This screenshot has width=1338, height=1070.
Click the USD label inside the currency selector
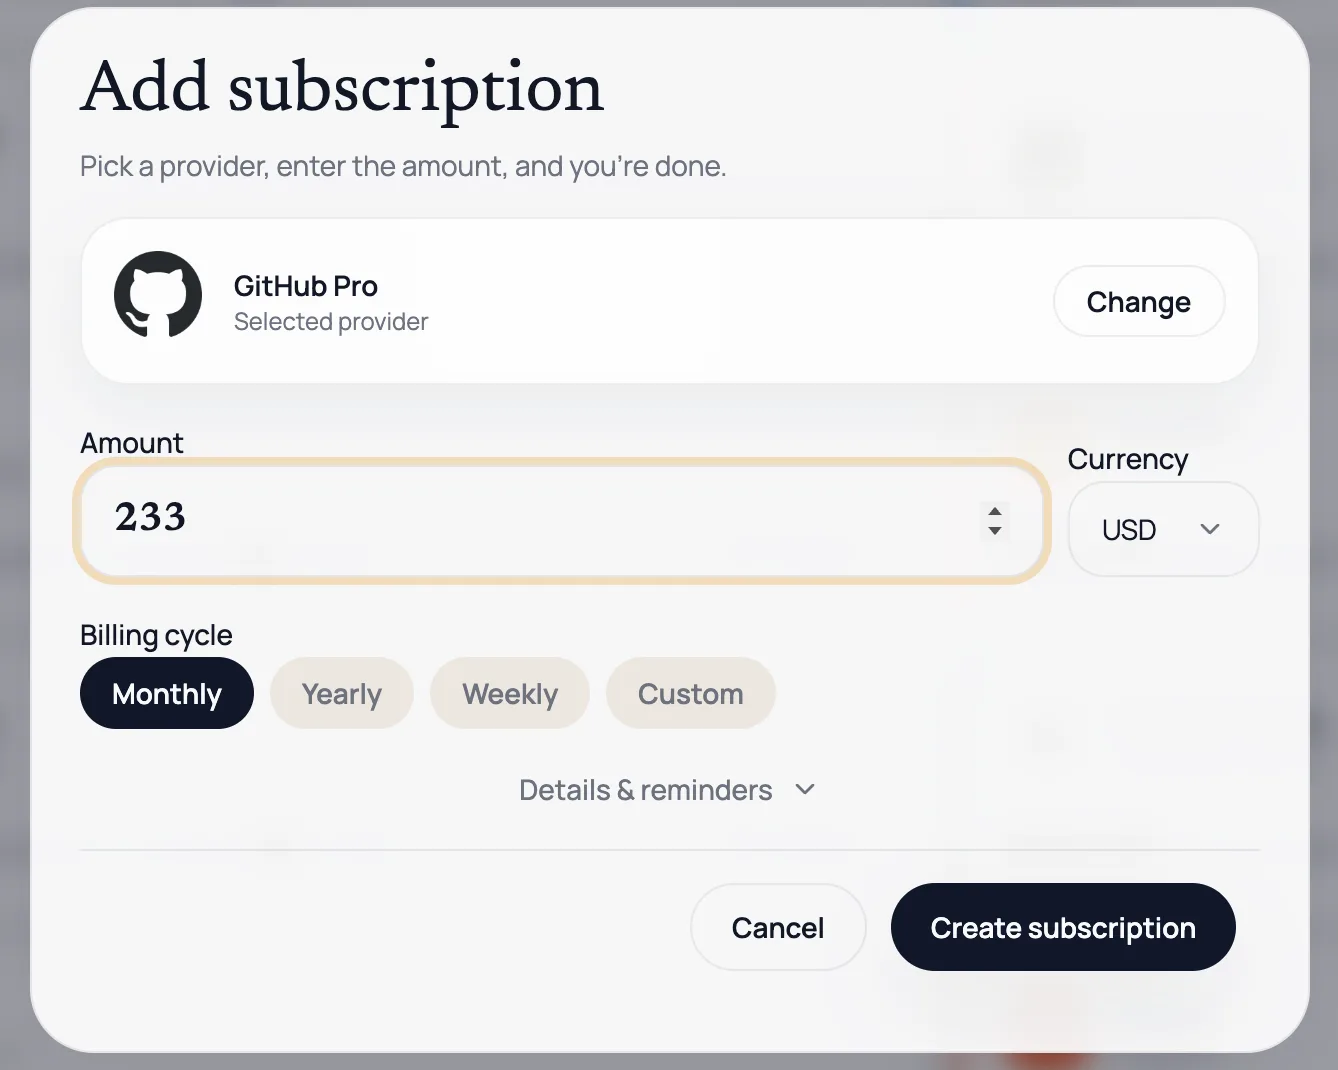[1128, 529]
